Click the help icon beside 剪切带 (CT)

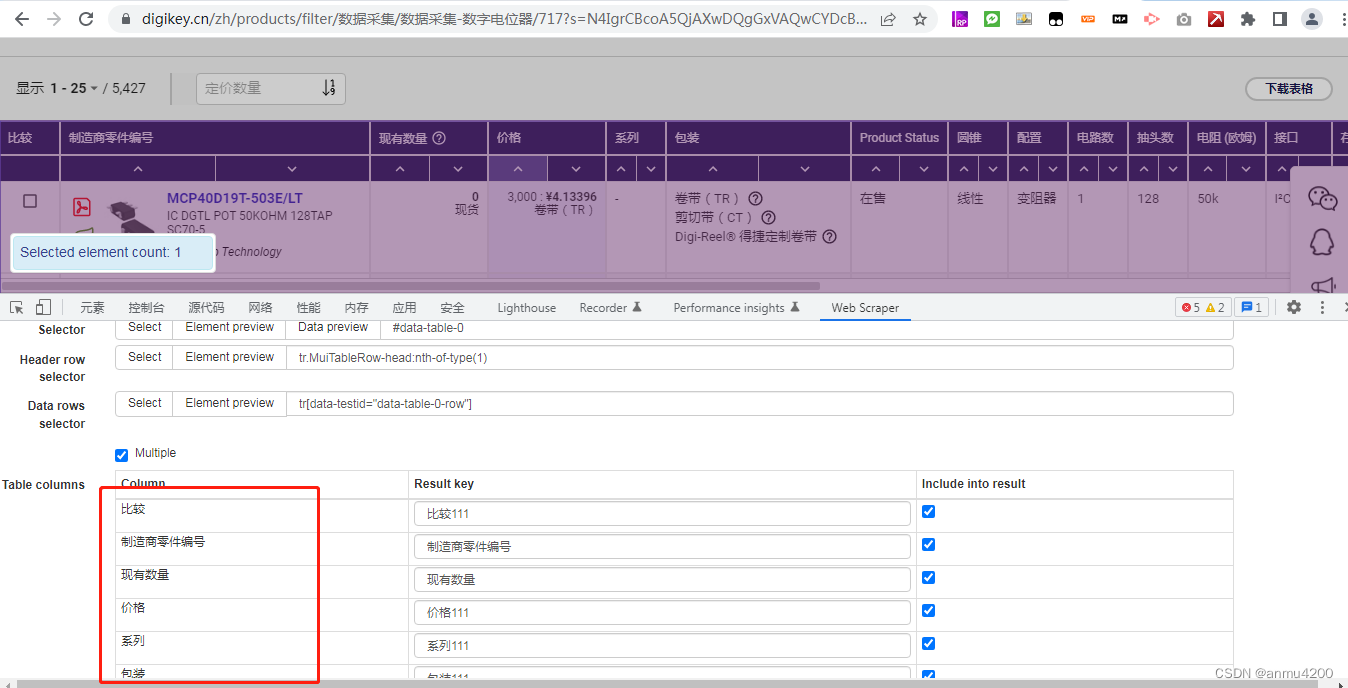(768, 217)
